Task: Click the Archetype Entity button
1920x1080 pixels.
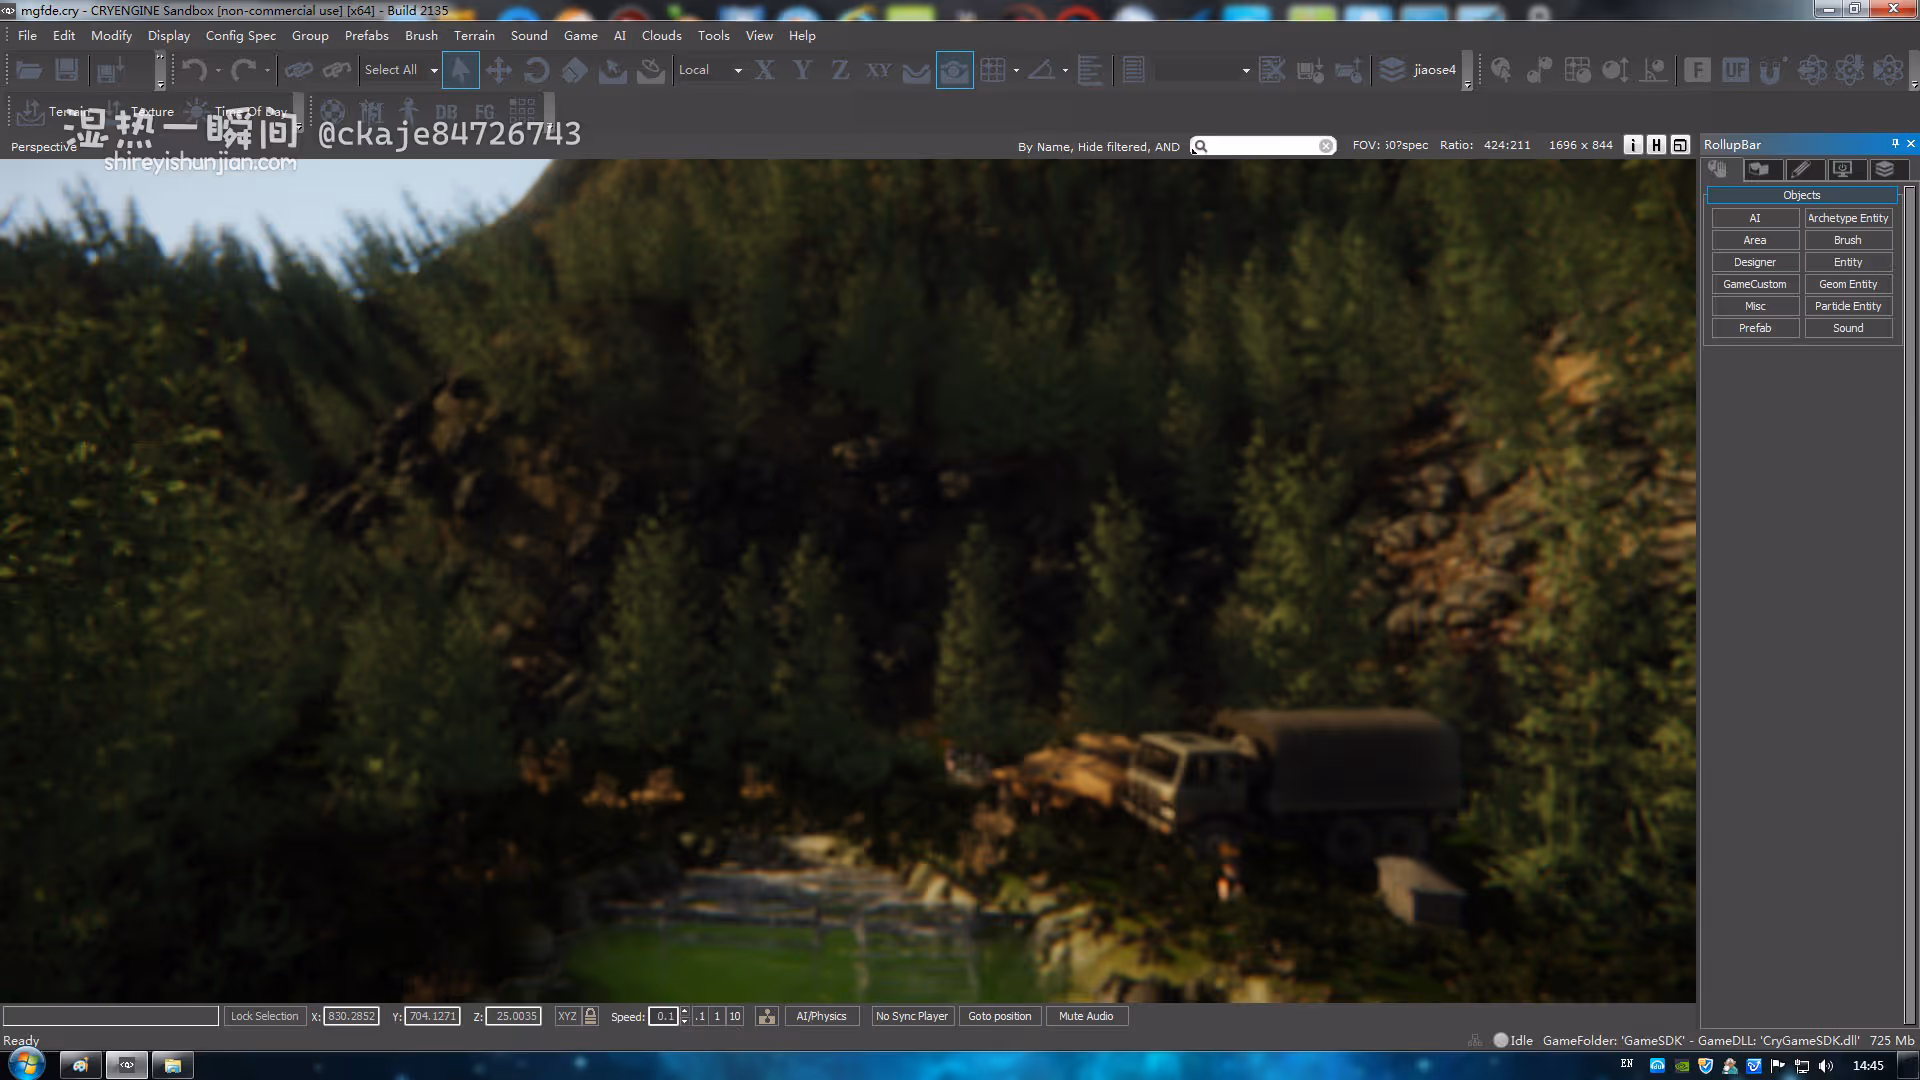Action: pyautogui.click(x=1848, y=218)
